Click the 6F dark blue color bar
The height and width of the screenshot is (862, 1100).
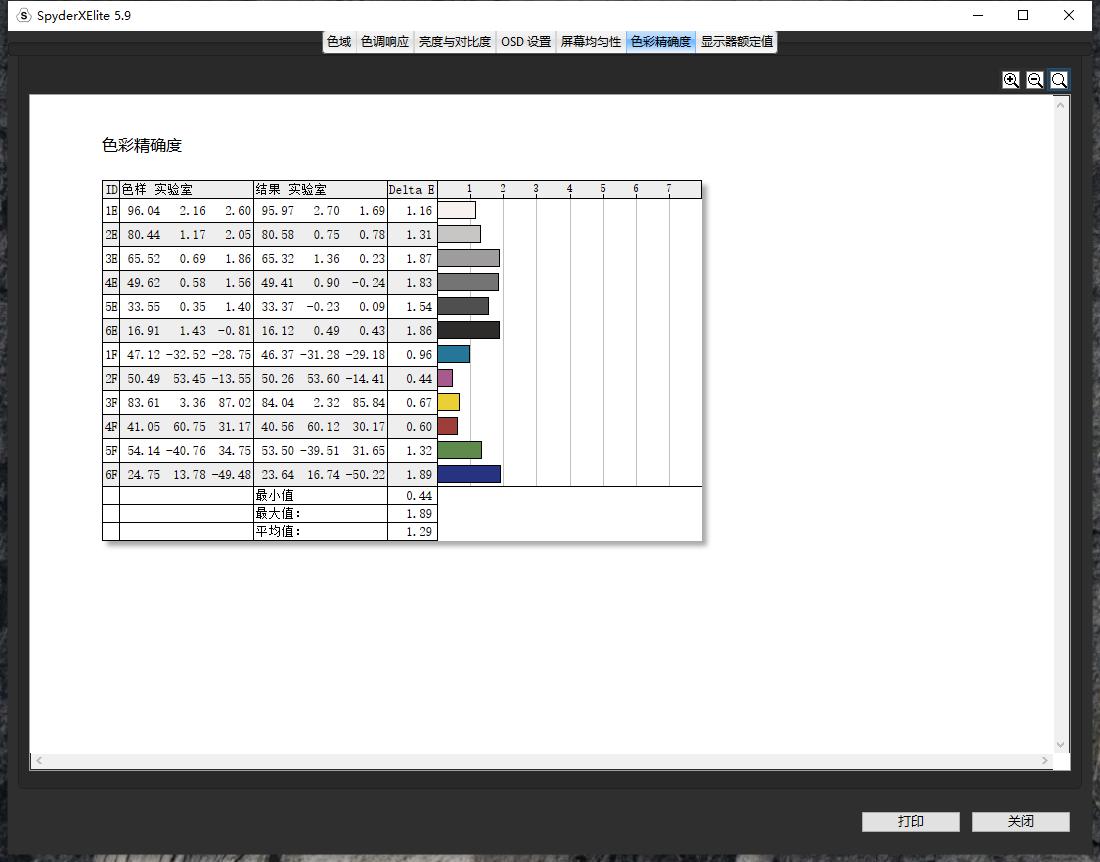[469, 475]
